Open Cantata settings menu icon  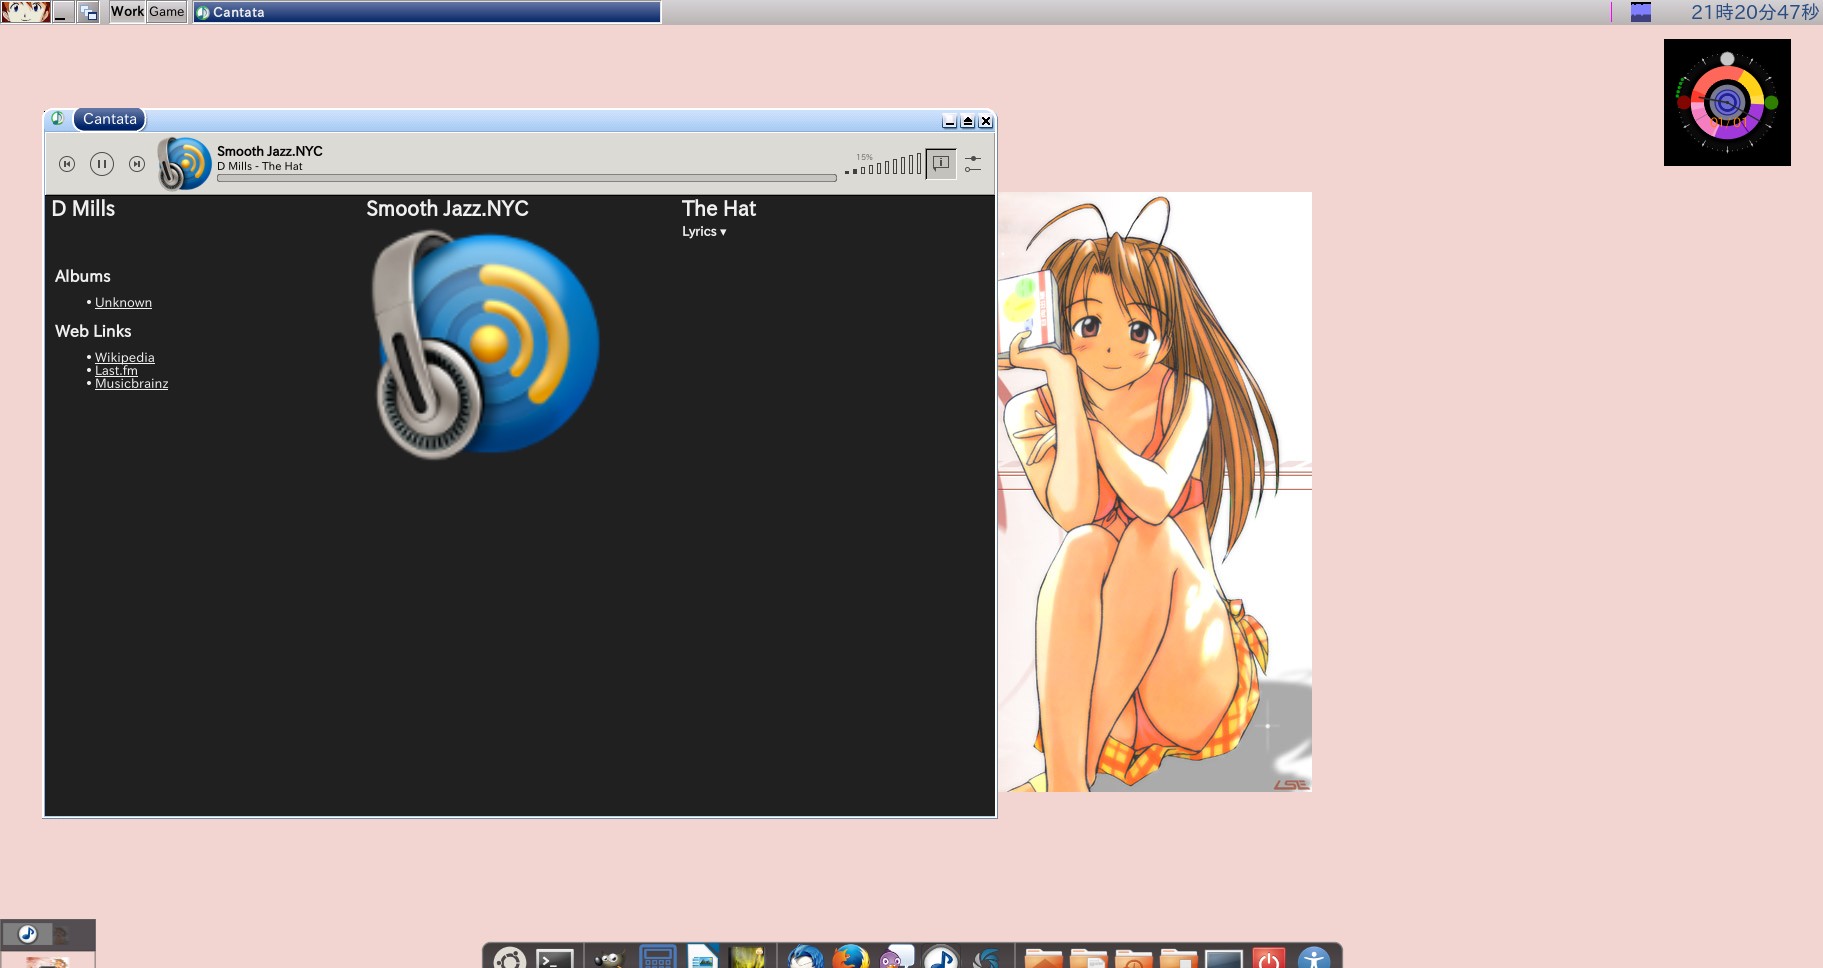pos(973,164)
